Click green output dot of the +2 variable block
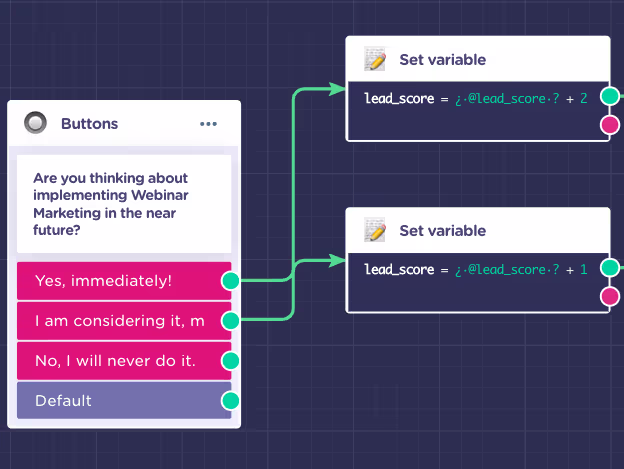This screenshot has height=469, width=624. (x=610, y=96)
